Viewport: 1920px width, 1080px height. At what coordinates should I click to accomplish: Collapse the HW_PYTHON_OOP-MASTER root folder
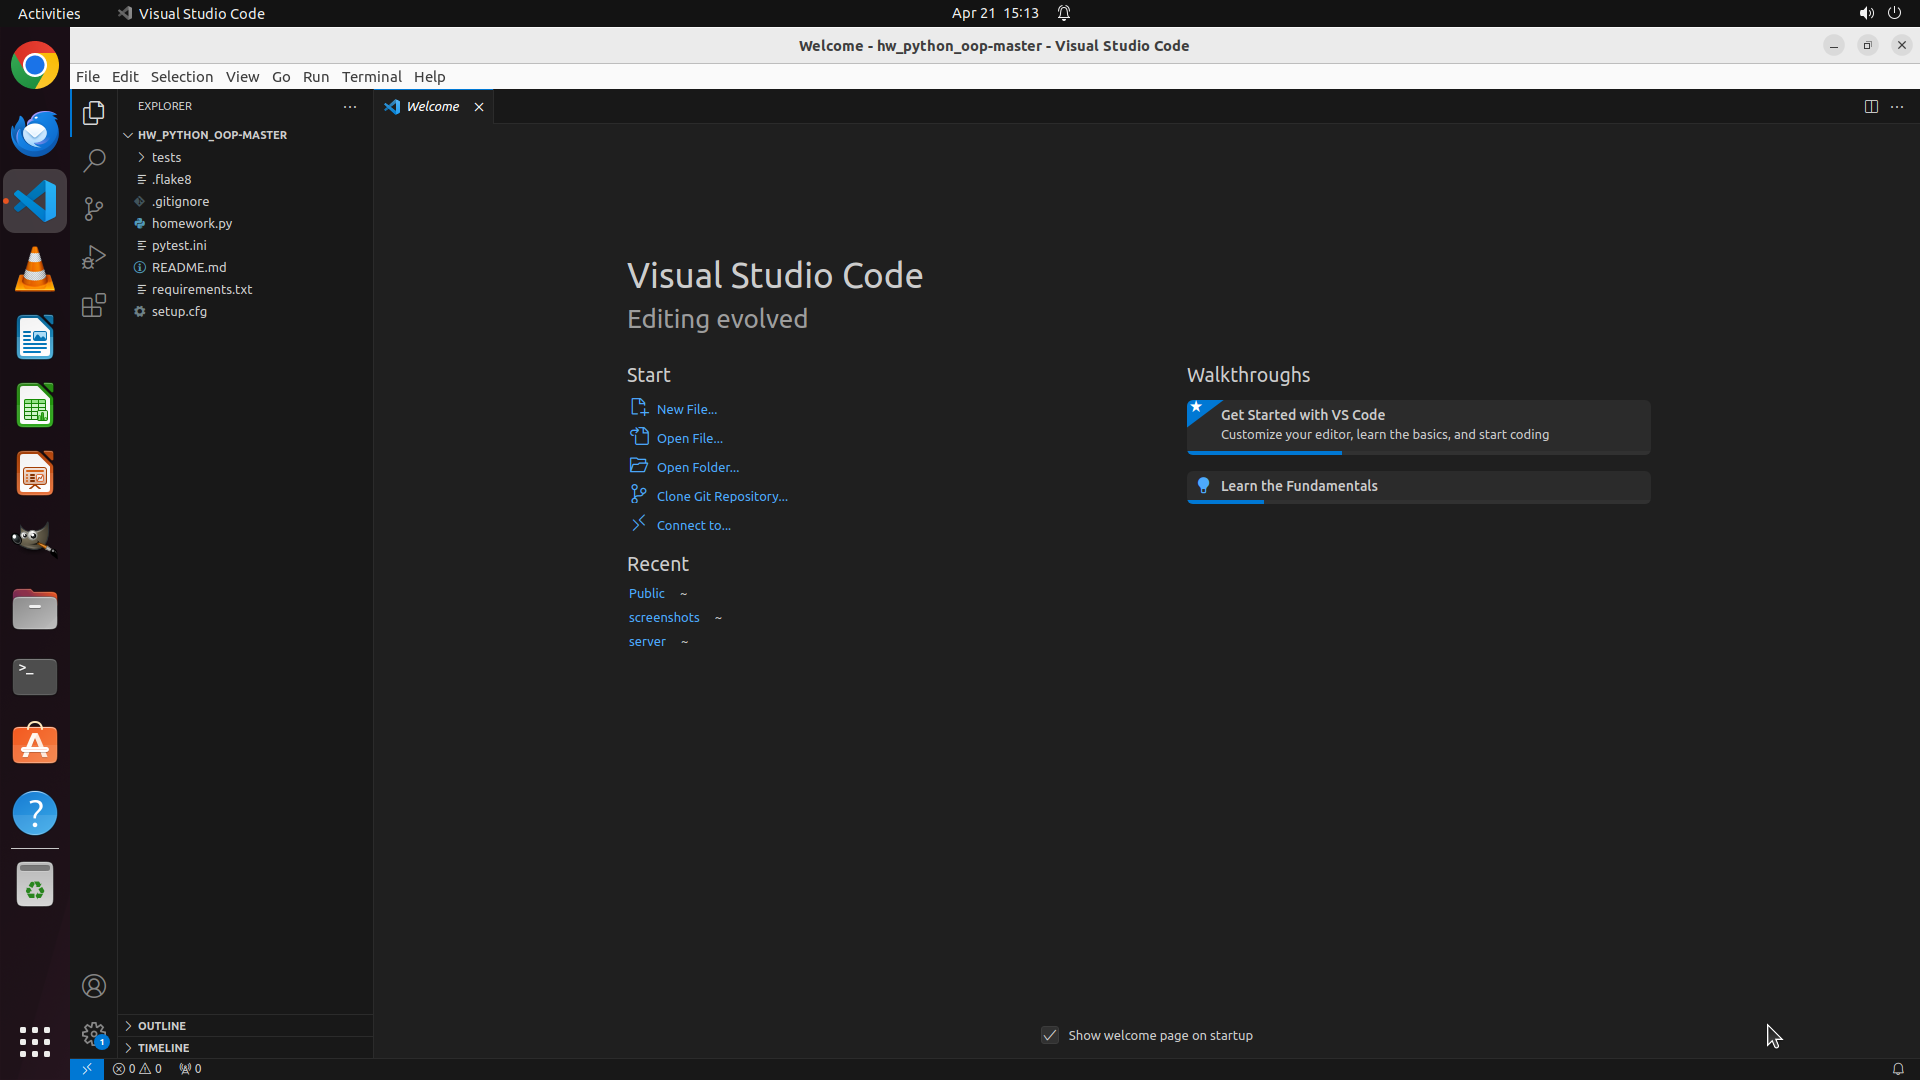pos(211,134)
